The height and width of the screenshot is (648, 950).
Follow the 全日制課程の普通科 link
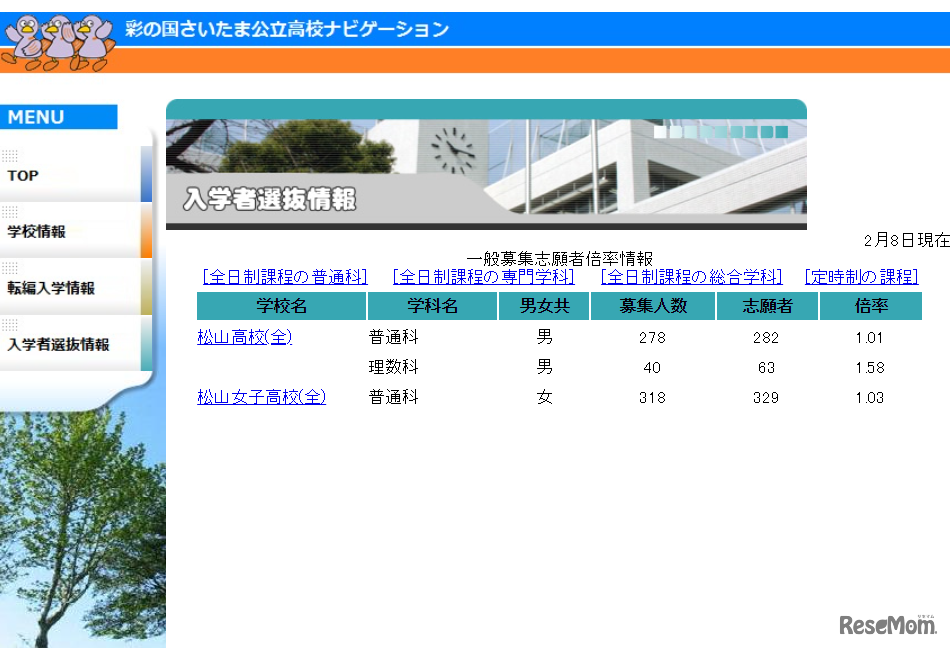[x=285, y=277]
